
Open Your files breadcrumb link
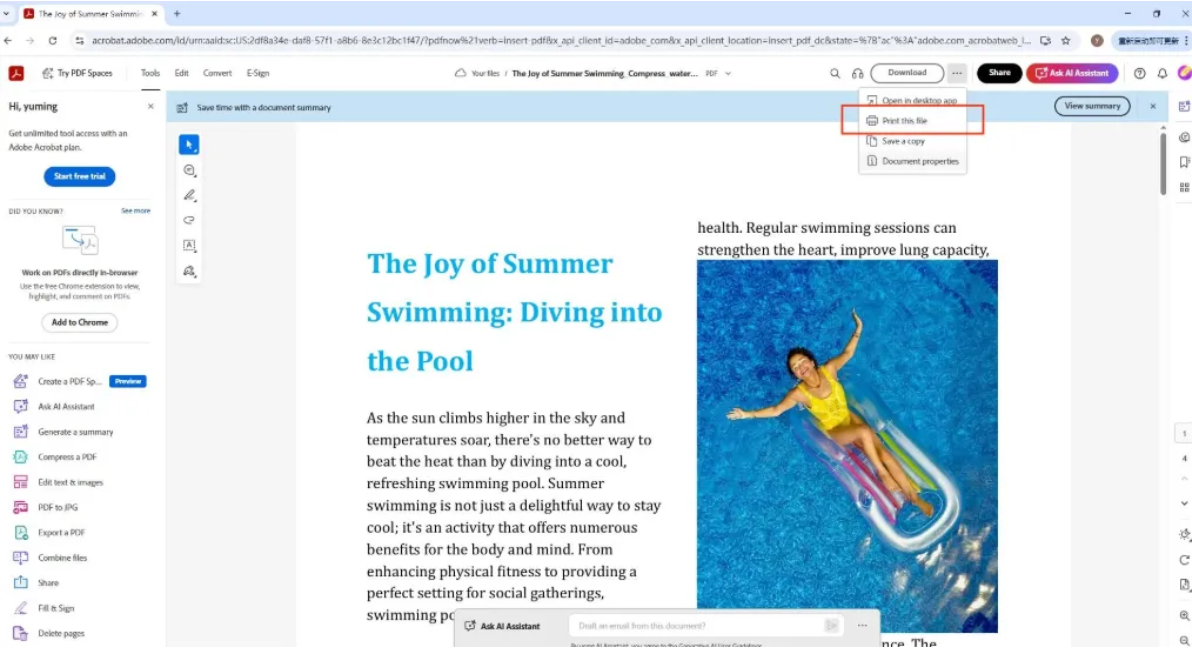click(x=485, y=74)
